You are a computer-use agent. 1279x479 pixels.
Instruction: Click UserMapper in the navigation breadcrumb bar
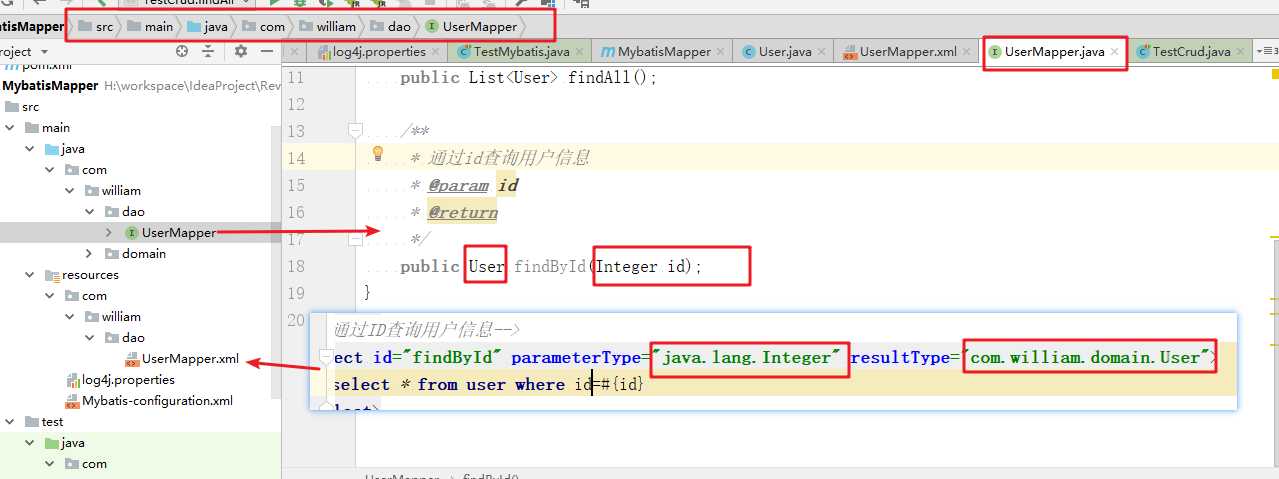click(x=480, y=26)
